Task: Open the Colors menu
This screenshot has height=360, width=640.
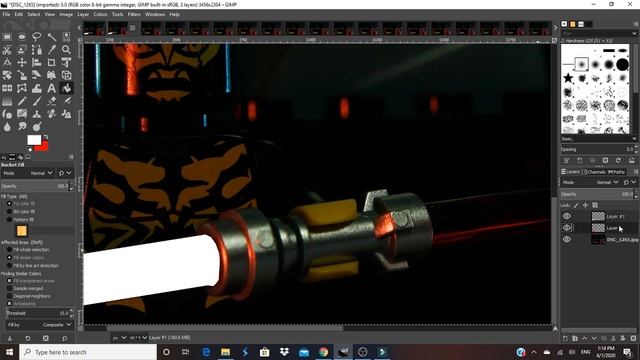Action: pyautogui.click(x=100, y=14)
